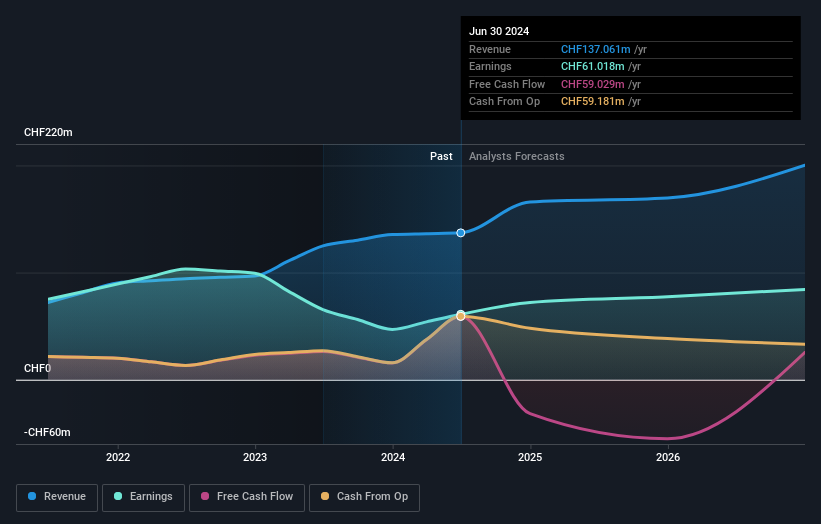Click the CHF59.029m free cash flow value
821x524 pixels.
(592, 84)
